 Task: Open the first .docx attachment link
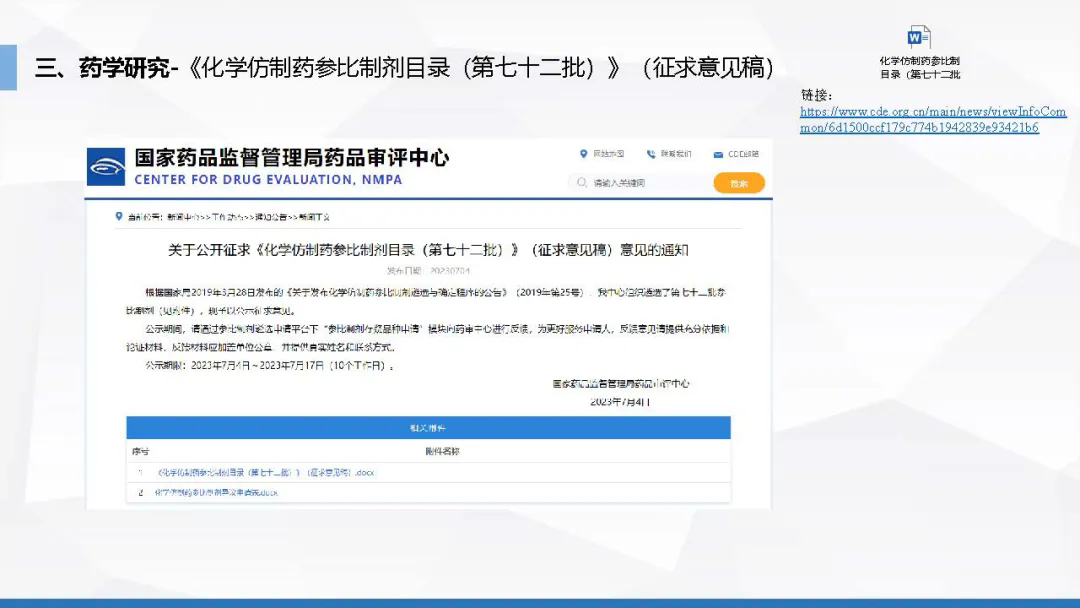tap(265, 472)
